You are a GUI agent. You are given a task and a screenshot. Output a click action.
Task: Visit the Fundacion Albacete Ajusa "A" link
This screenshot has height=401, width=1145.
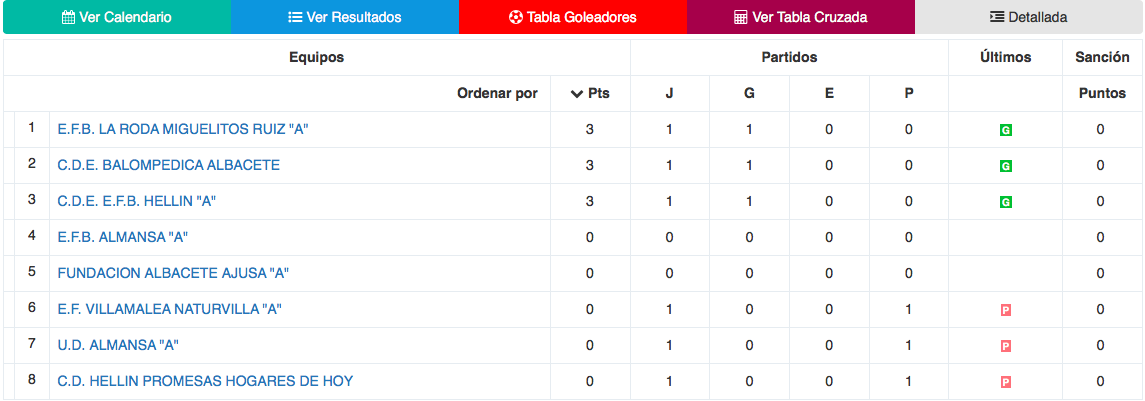(173, 273)
